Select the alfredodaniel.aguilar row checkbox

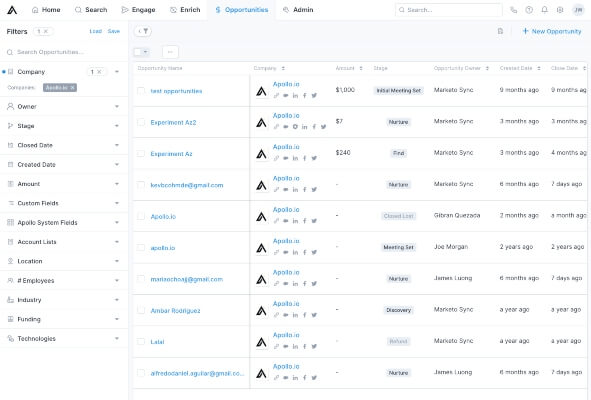point(141,373)
